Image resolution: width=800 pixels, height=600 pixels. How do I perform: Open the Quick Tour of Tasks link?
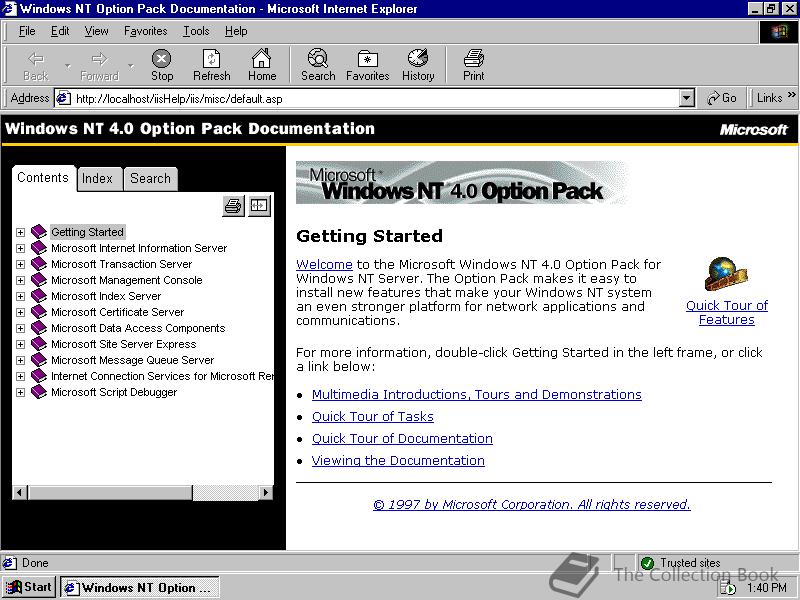(x=372, y=416)
